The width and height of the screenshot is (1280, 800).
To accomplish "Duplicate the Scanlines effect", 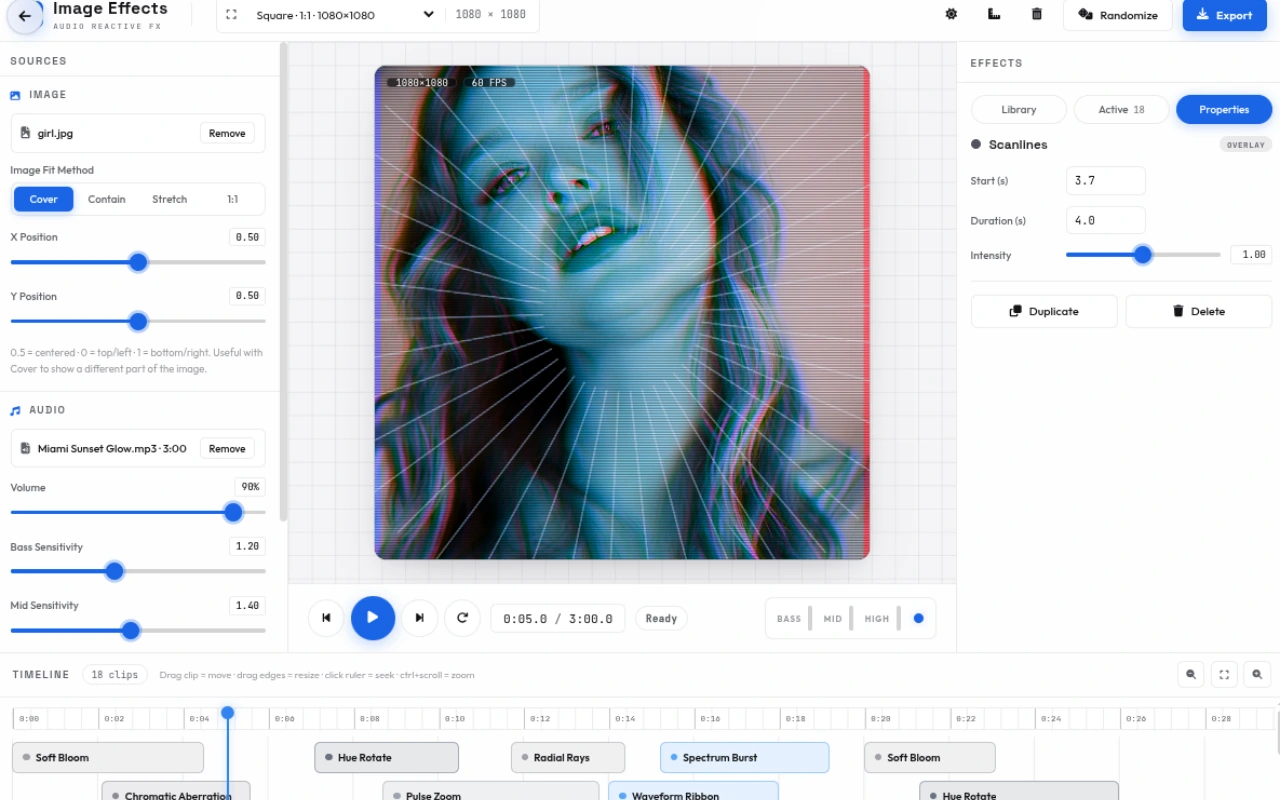I will tap(1044, 311).
